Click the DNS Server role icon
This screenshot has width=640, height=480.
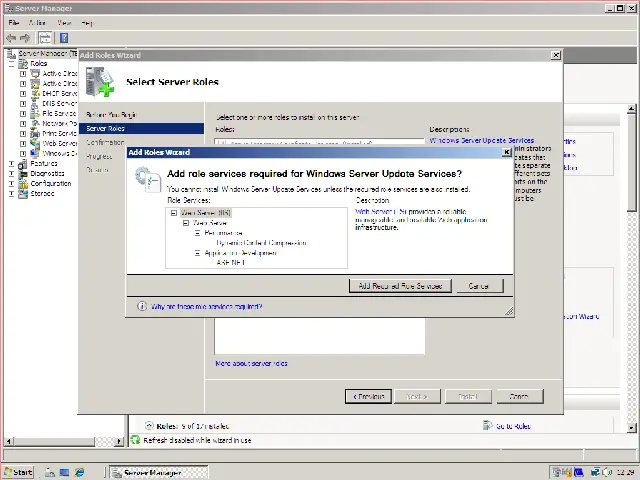tap(35, 104)
